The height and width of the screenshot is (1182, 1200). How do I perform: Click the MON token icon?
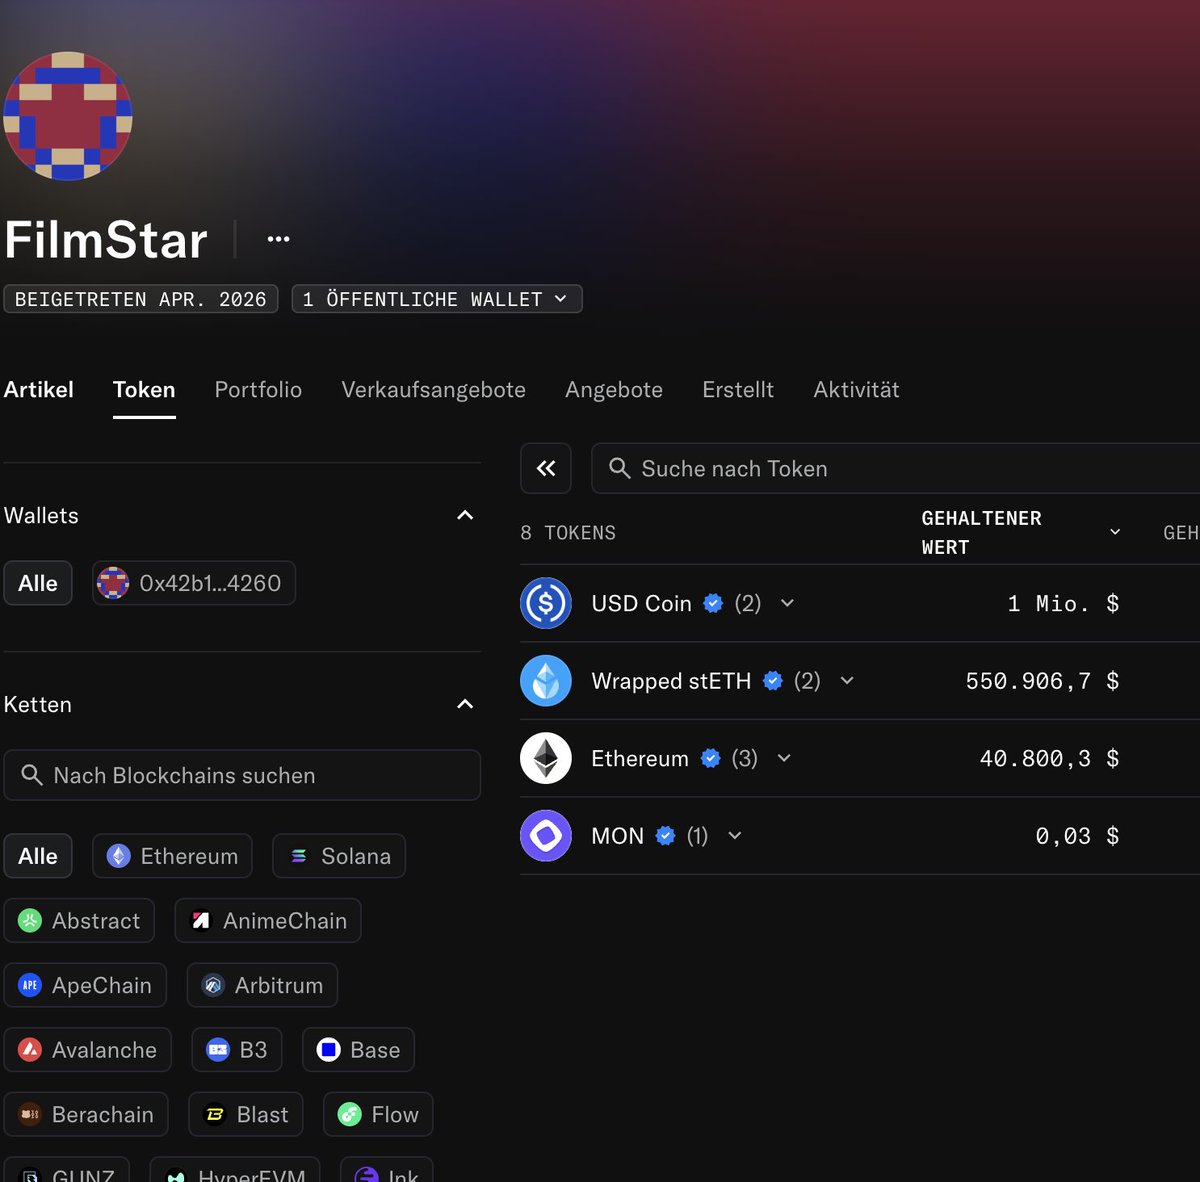tap(546, 836)
